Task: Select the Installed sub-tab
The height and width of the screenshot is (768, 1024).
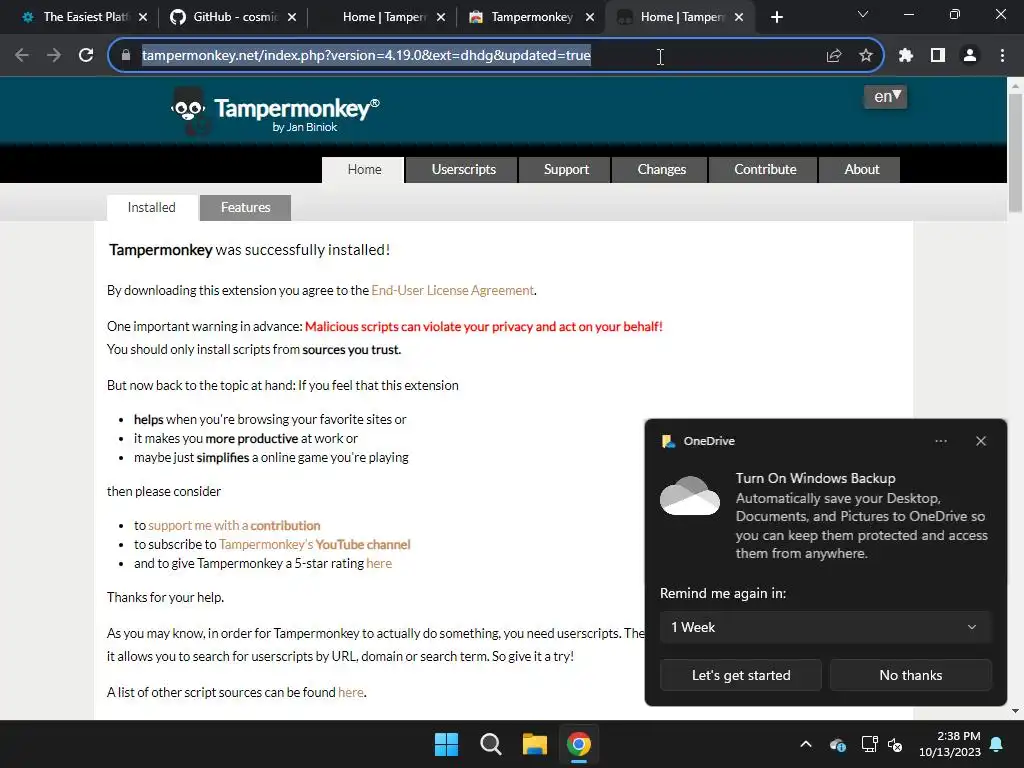Action: click(x=152, y=208)
